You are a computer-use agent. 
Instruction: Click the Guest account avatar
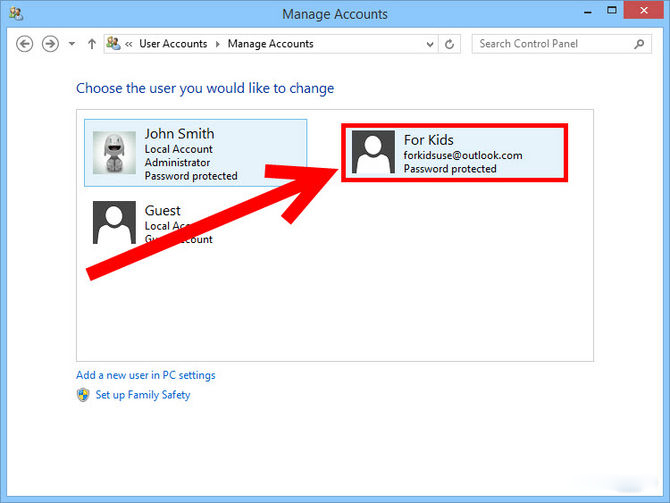(114, 223)
